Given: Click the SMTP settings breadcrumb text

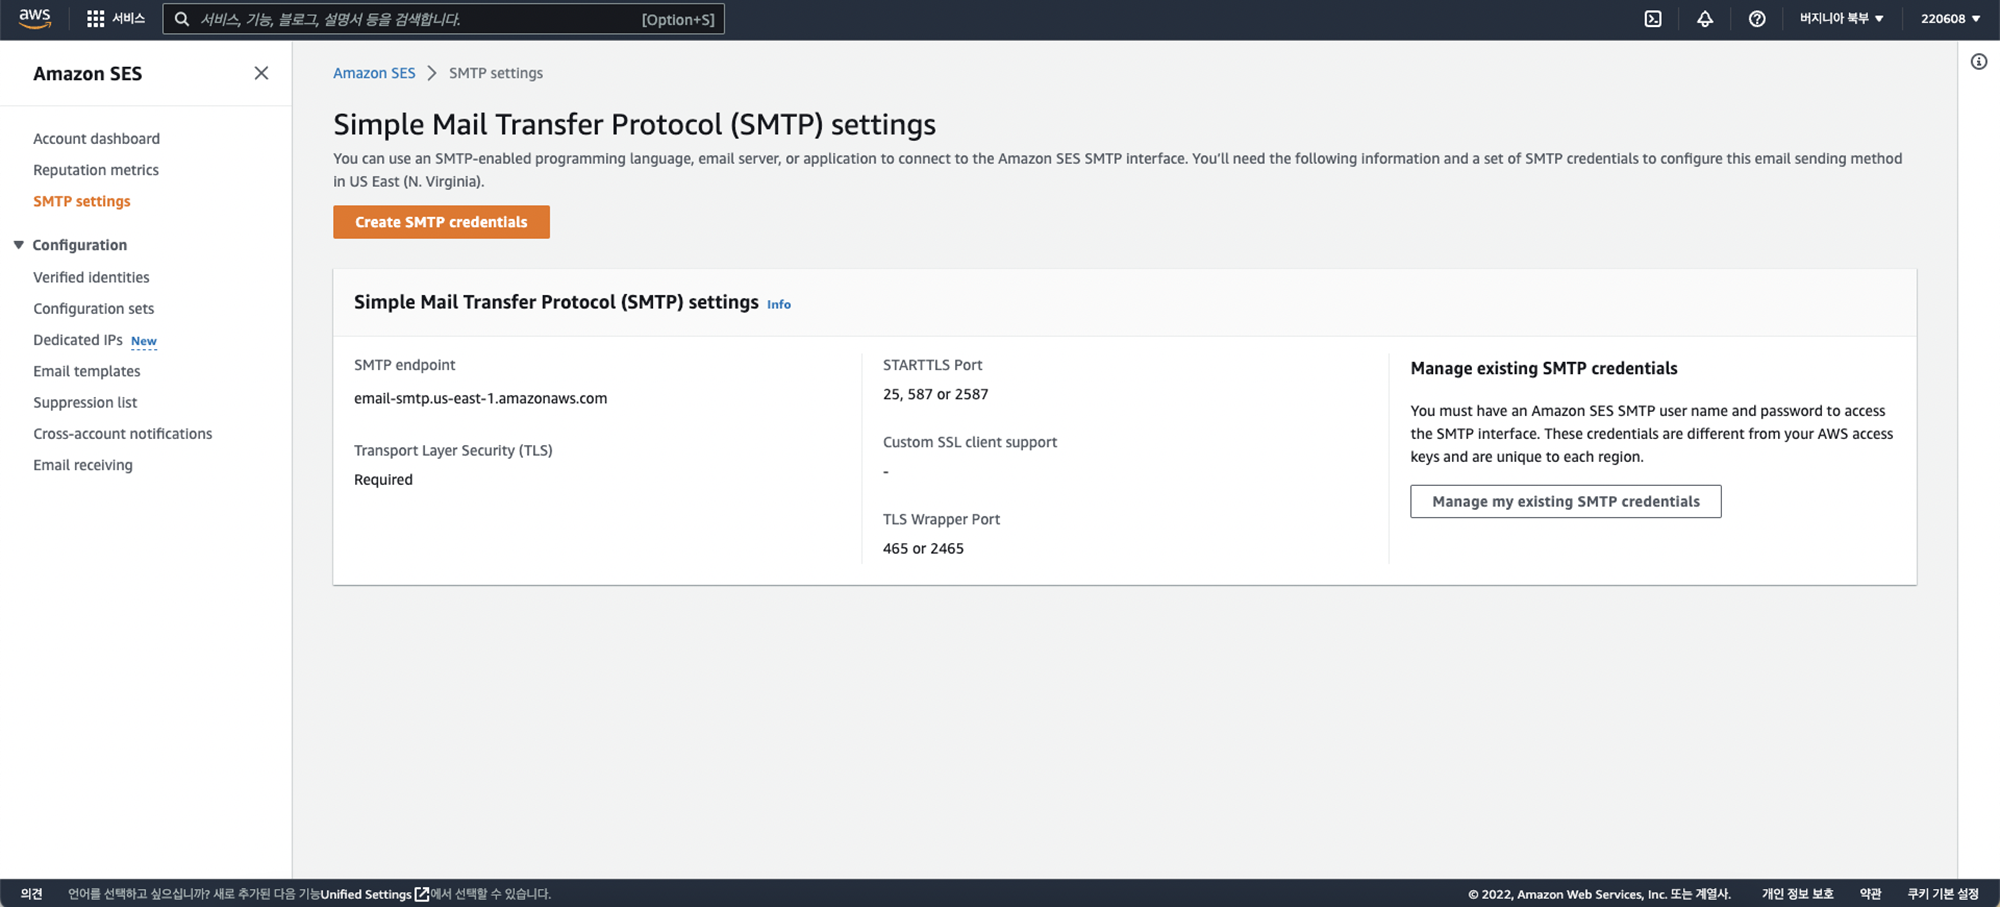Looking at the screenshot, I should [496, 73].
